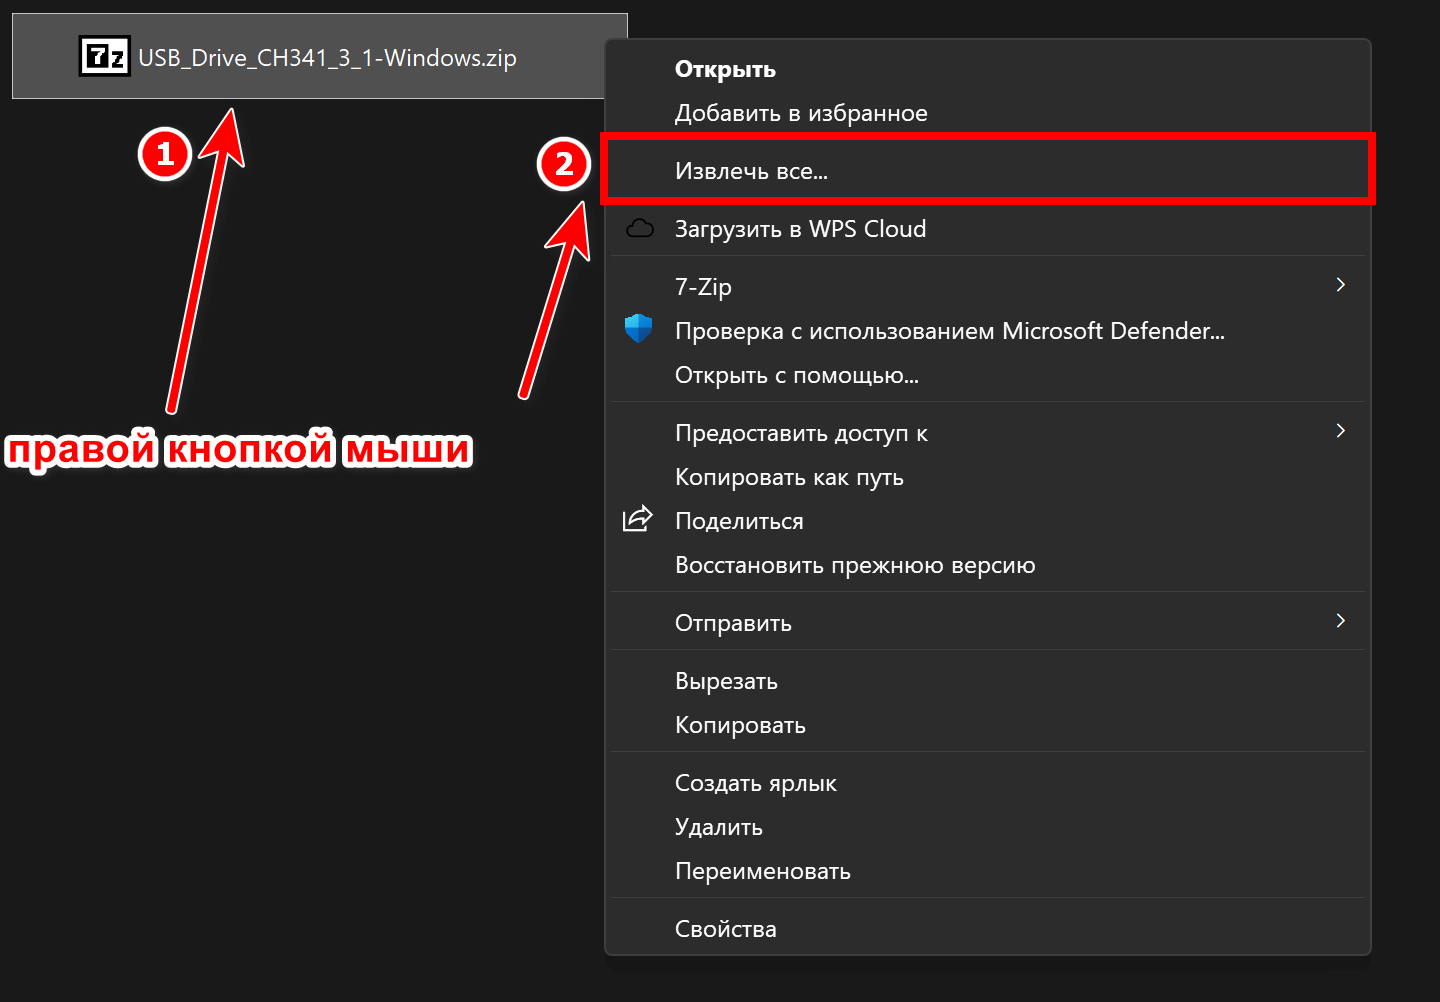Select Переименовать menu entry
The height and width of the screenshot is (1002, 1440).
762,871
